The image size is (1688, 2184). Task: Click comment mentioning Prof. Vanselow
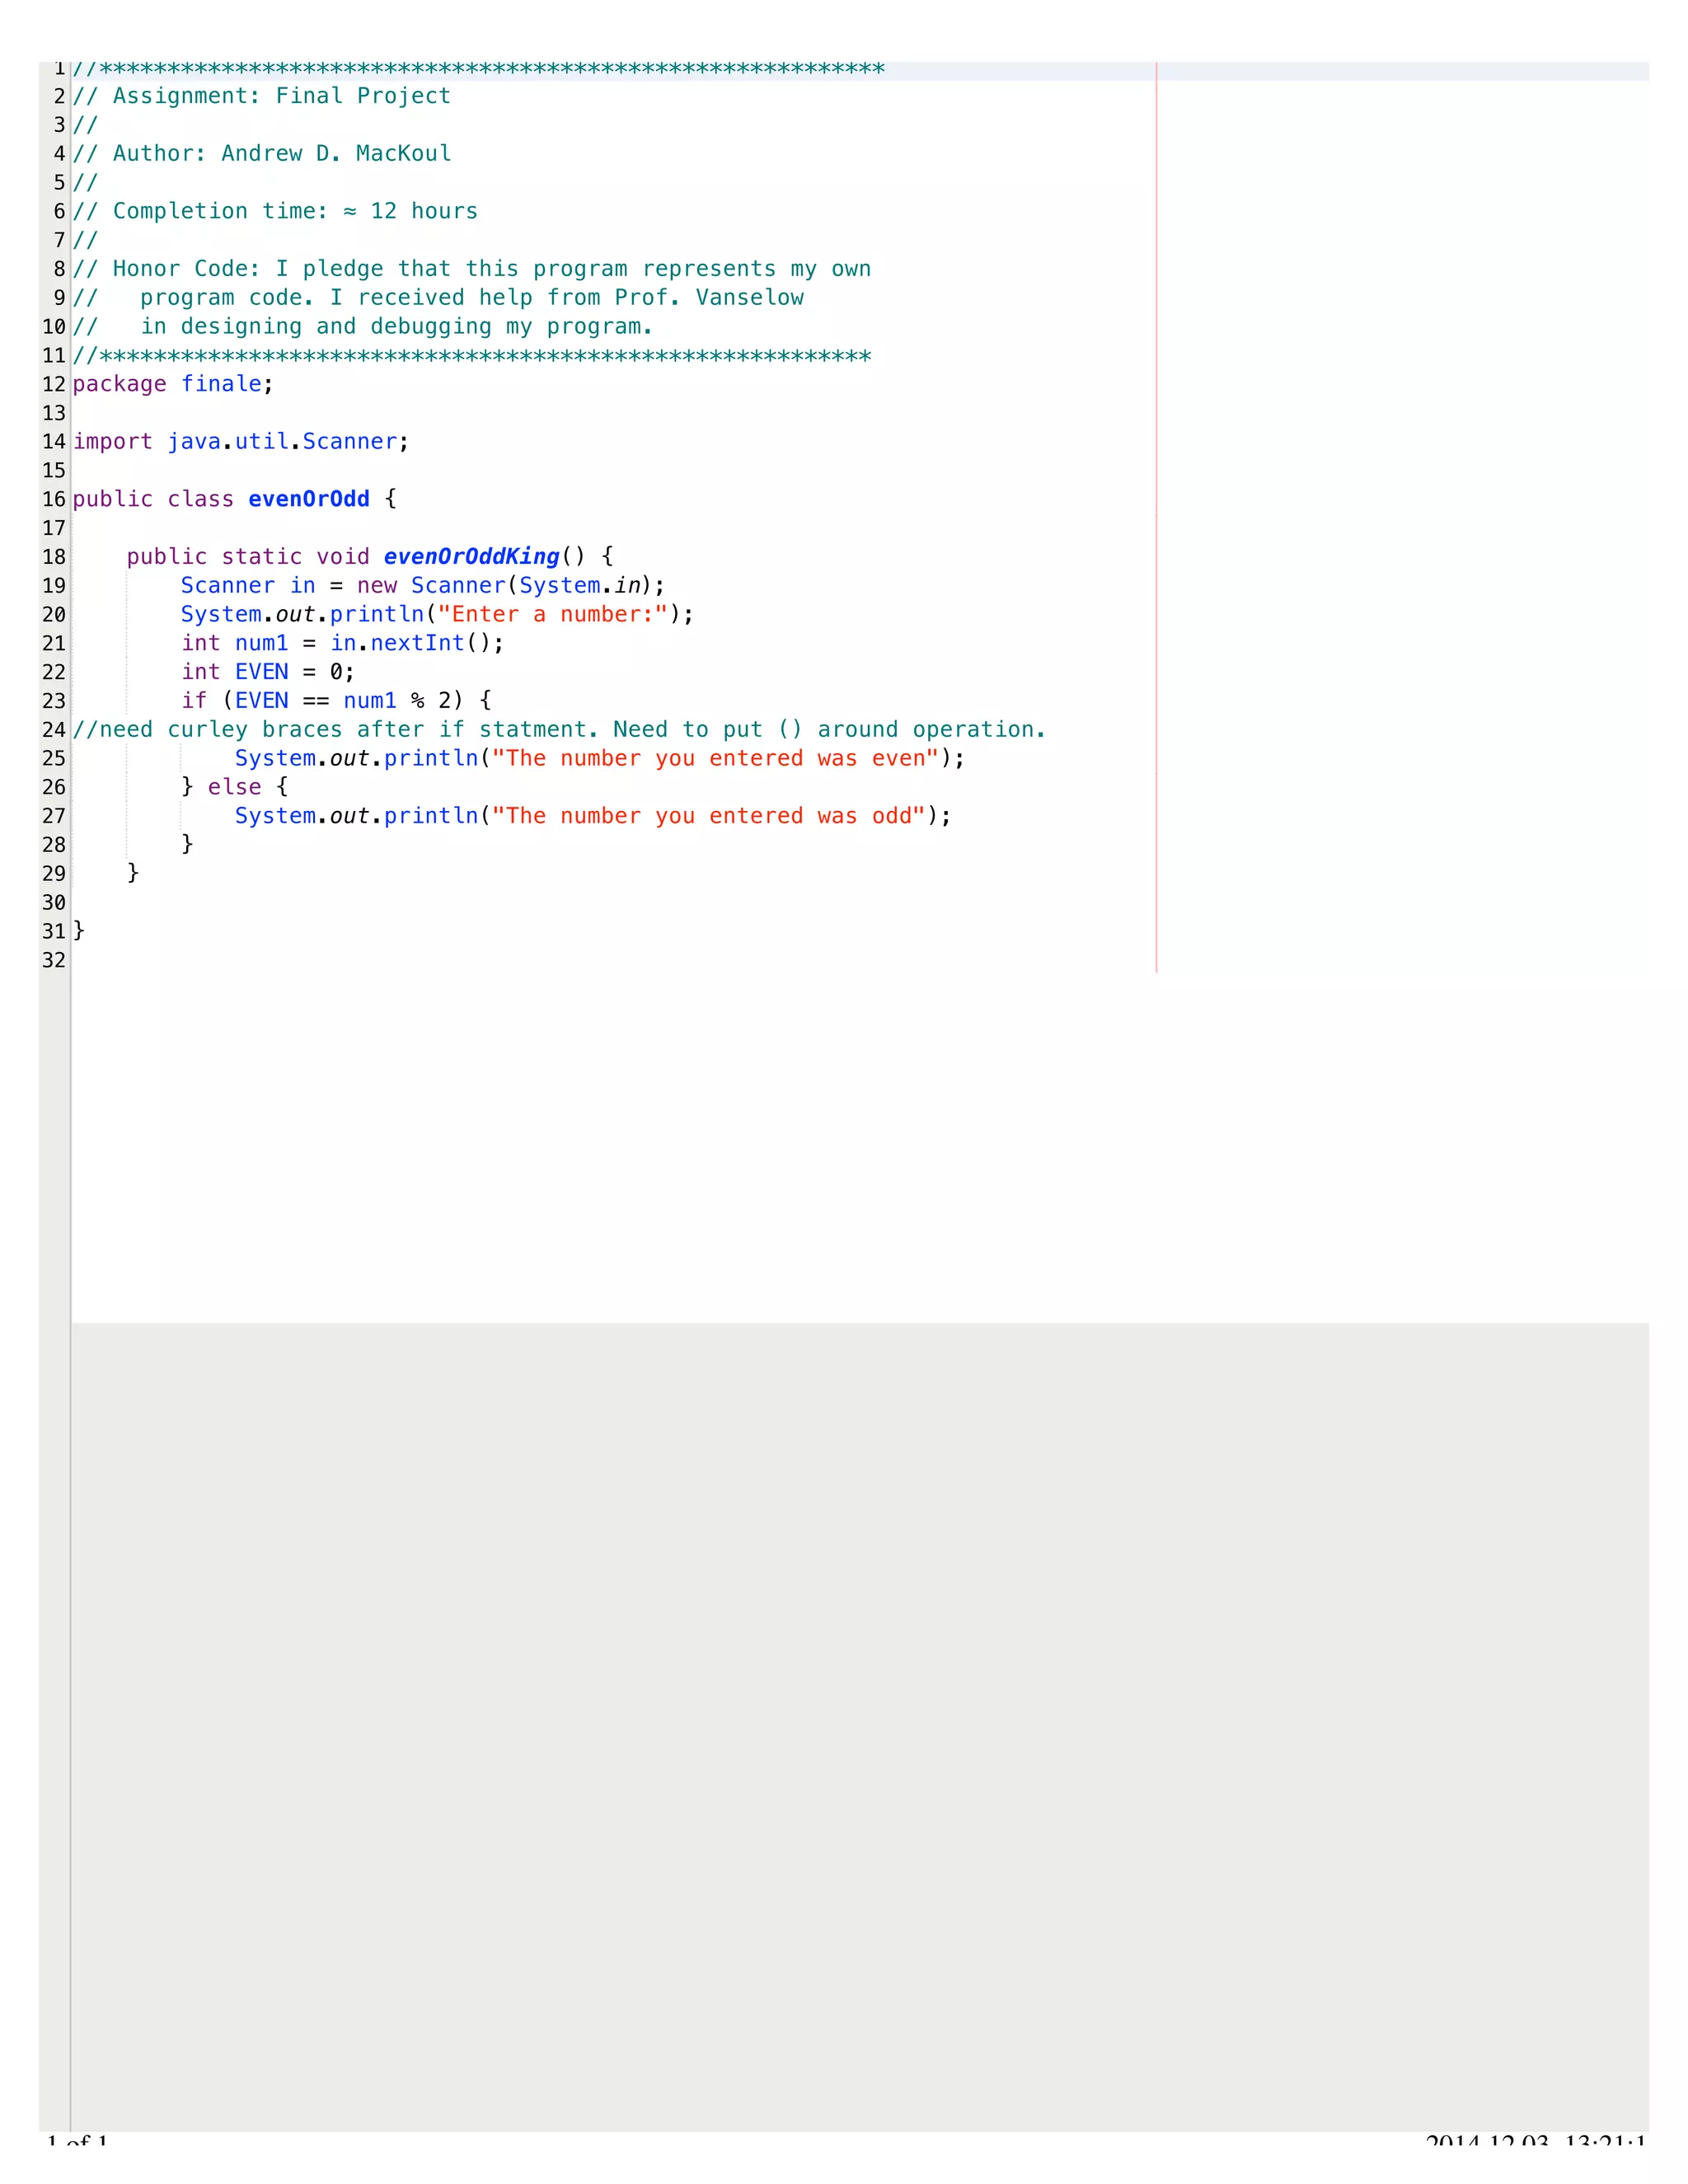438,298
